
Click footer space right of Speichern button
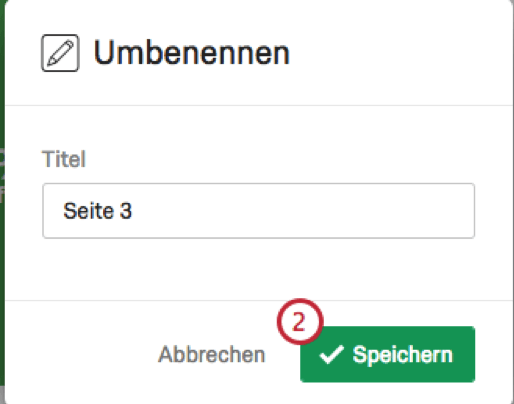pyautogui.click(x=493, y=354)
